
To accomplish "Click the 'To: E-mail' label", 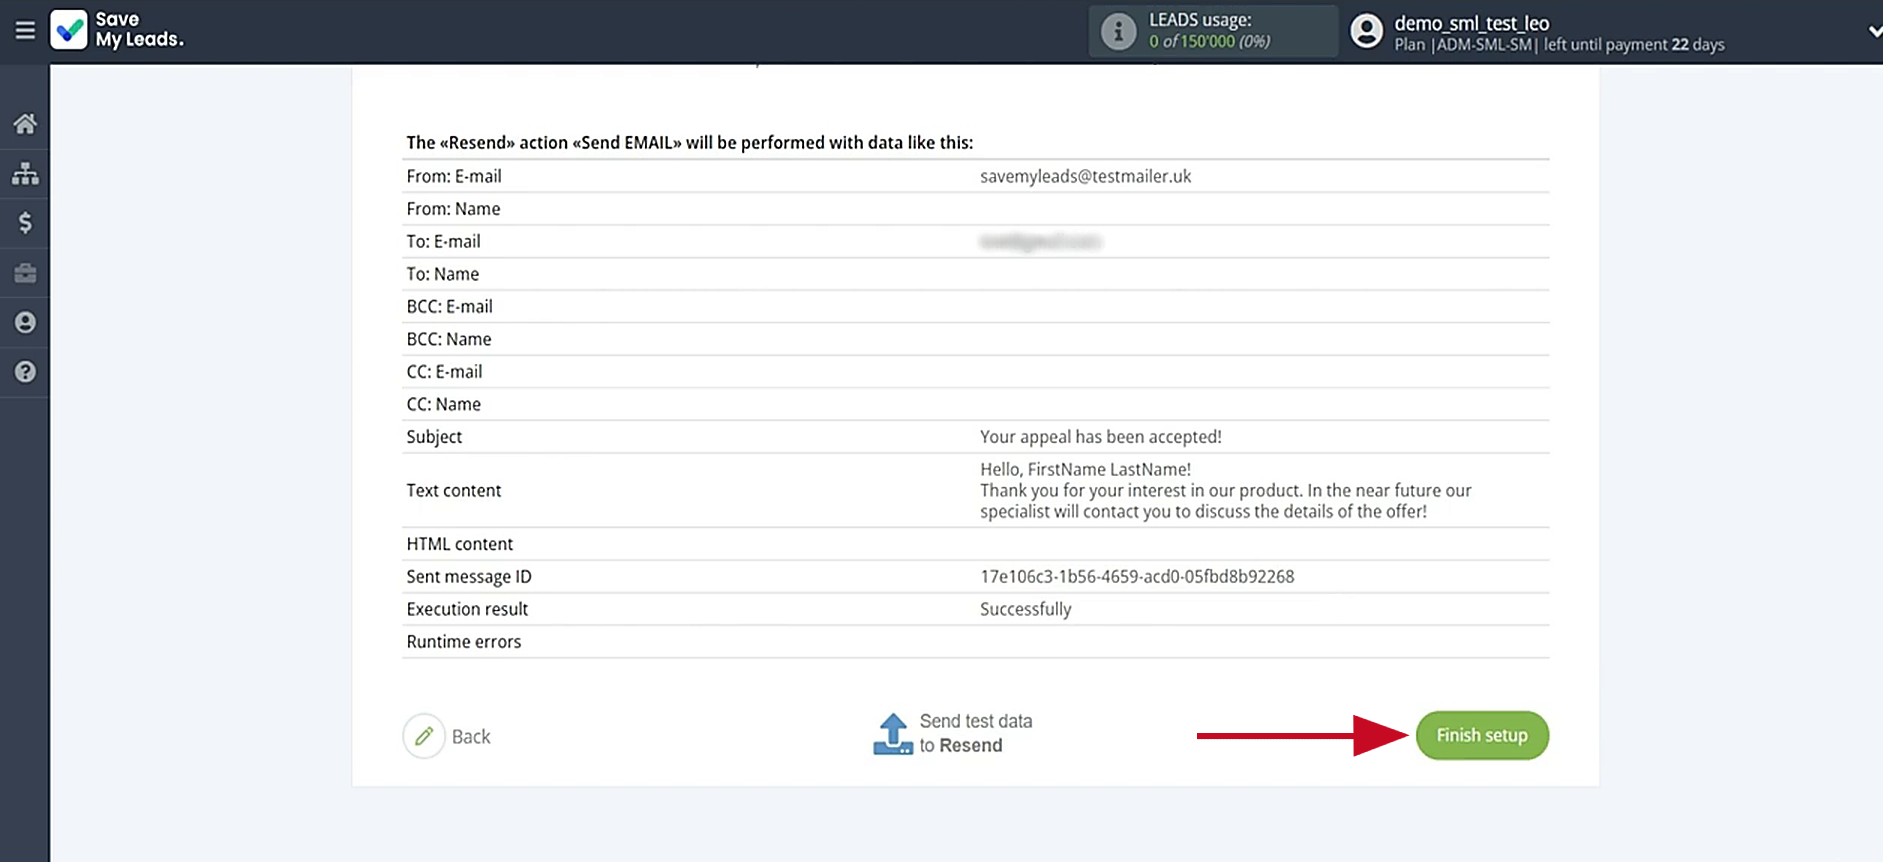I will [x=443, y=241].
